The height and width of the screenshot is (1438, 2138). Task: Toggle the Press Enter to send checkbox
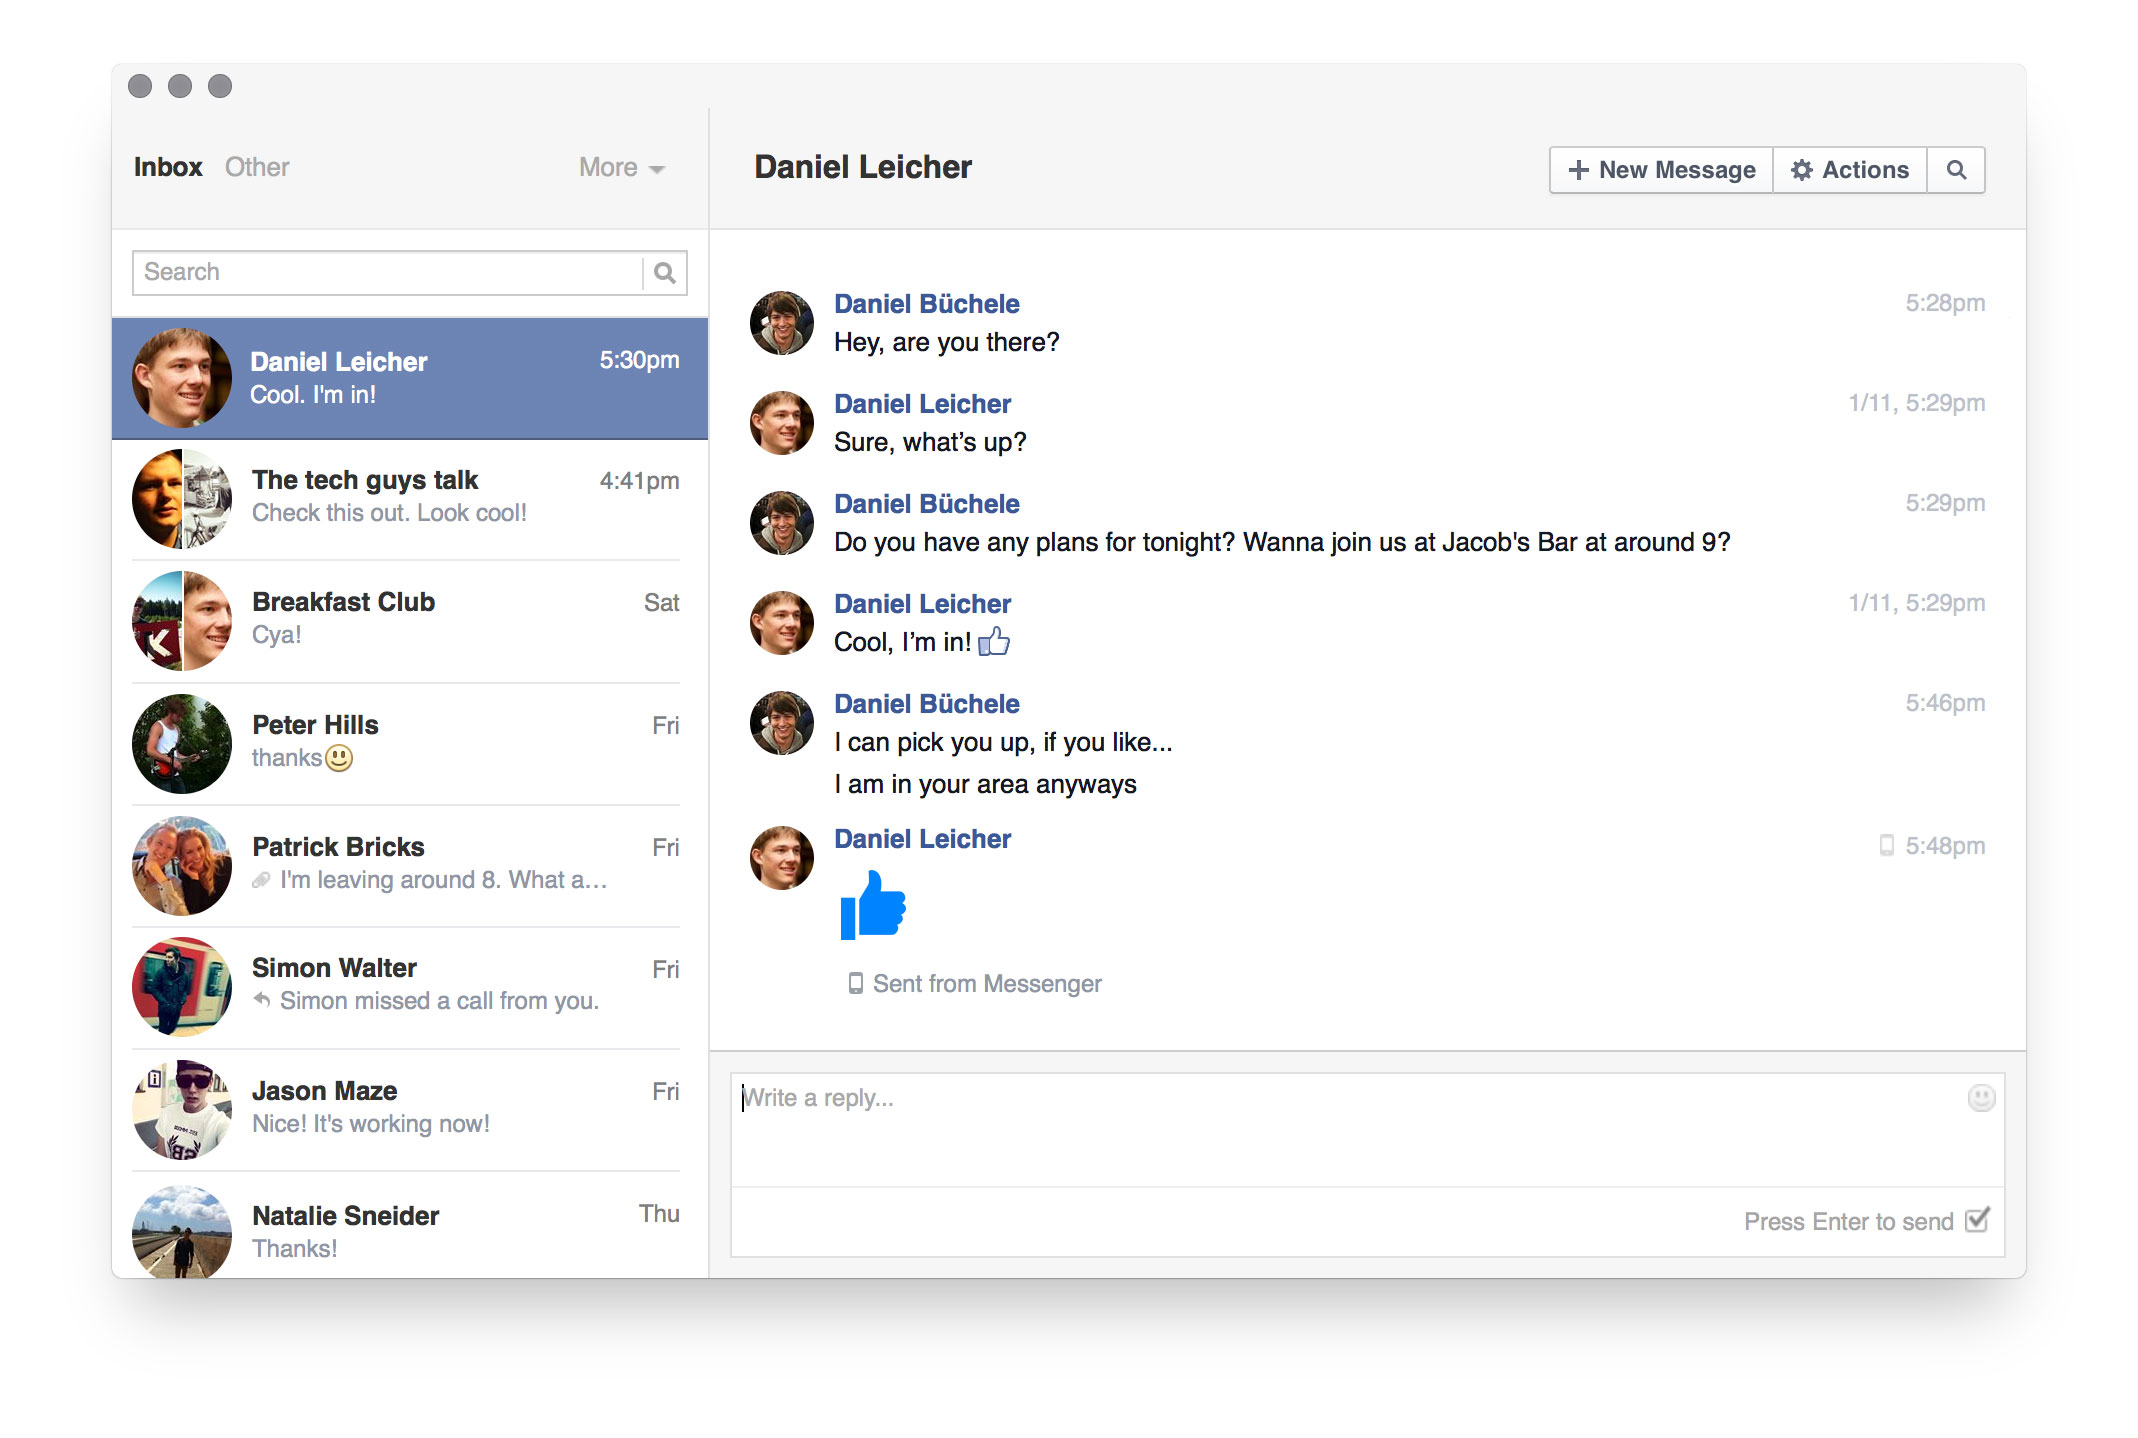point(1976,1221)
